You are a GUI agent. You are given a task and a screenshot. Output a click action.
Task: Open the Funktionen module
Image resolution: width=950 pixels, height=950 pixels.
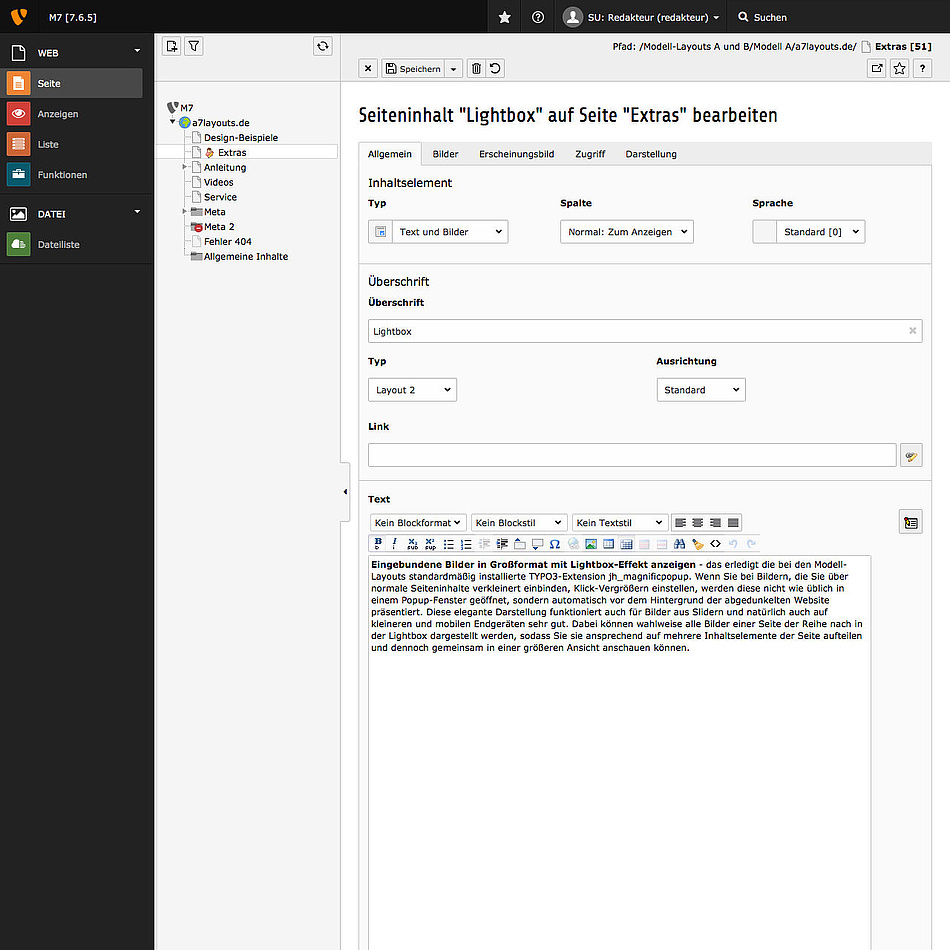coord(71,174)
